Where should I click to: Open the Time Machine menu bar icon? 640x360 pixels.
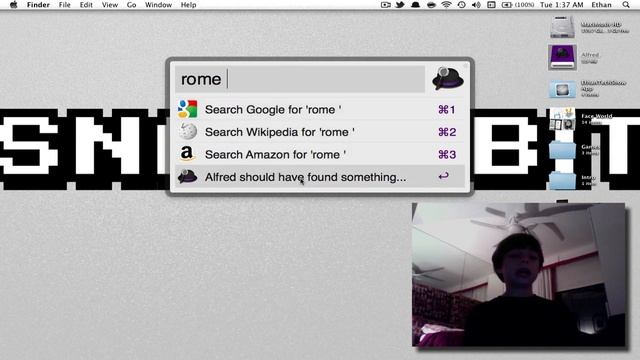pyautogui.click(x=462, y=5)
